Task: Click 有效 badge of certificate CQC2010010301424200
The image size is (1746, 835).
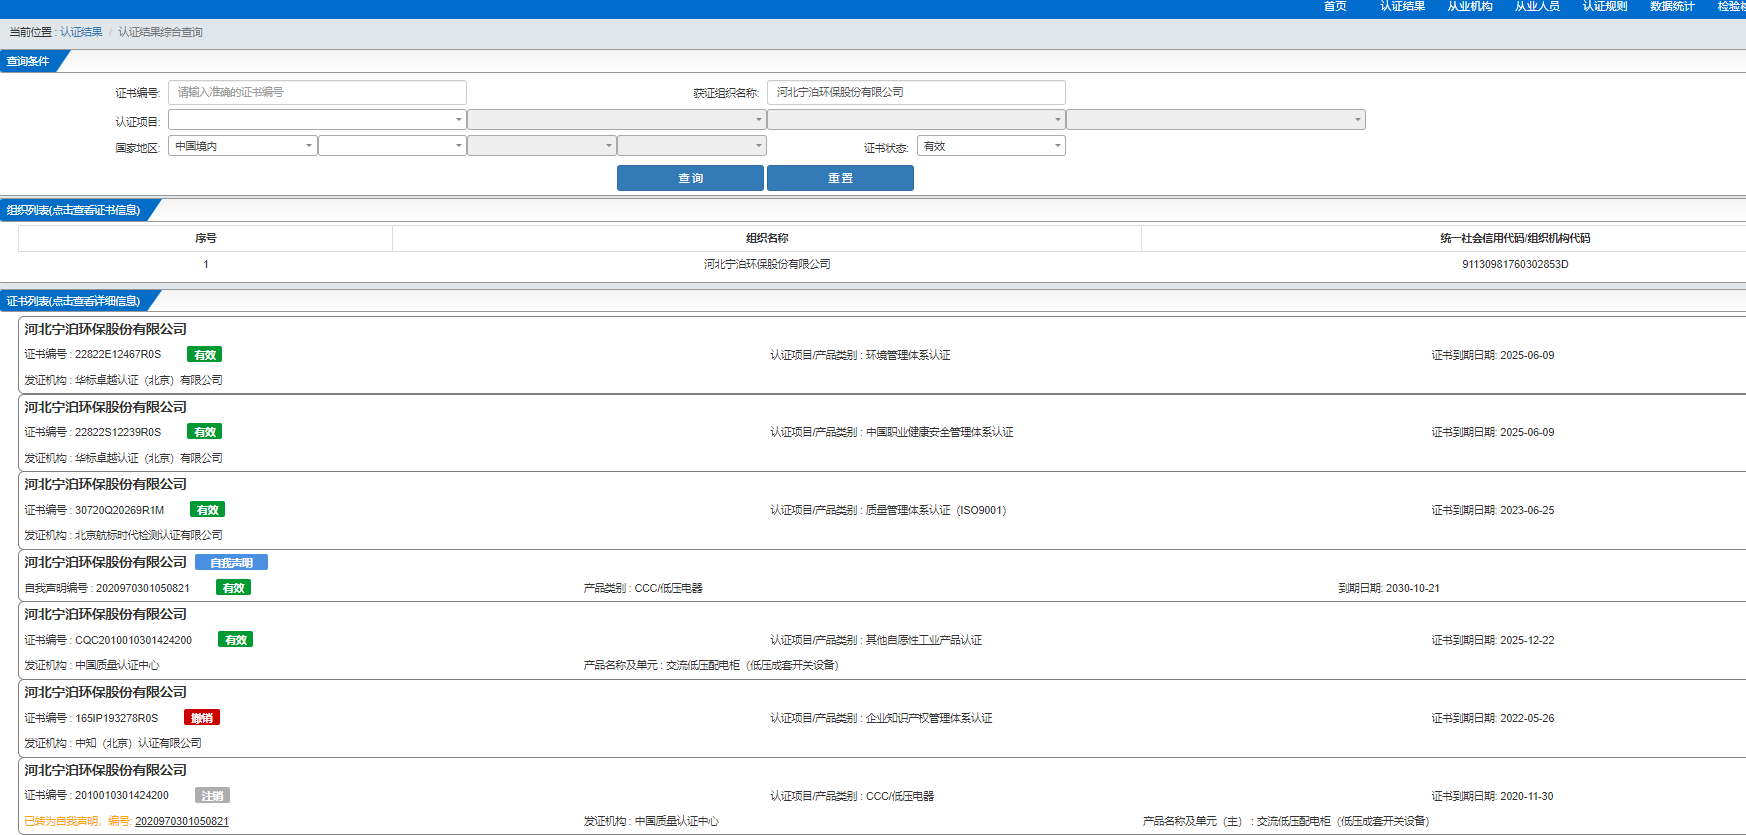Action: 235,640
